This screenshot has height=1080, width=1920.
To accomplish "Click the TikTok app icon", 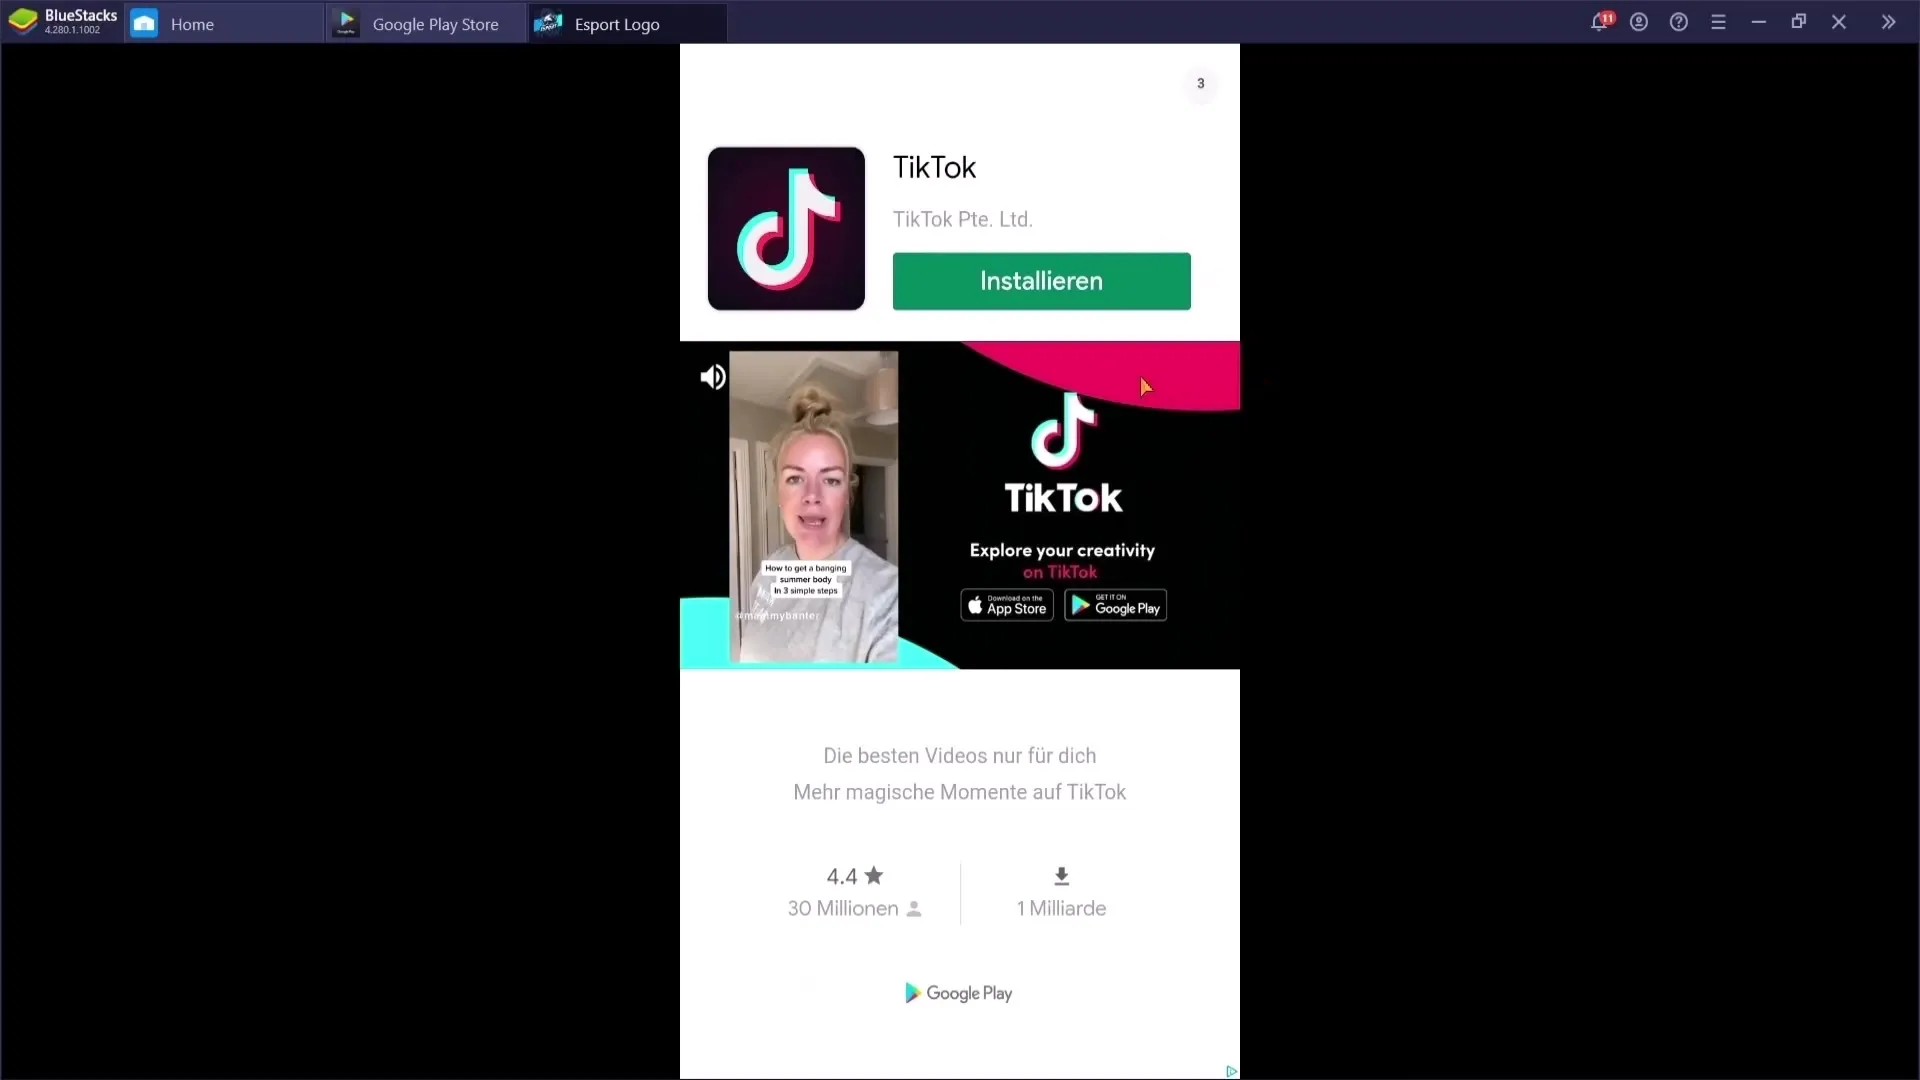I will click(x=786, y=228).
